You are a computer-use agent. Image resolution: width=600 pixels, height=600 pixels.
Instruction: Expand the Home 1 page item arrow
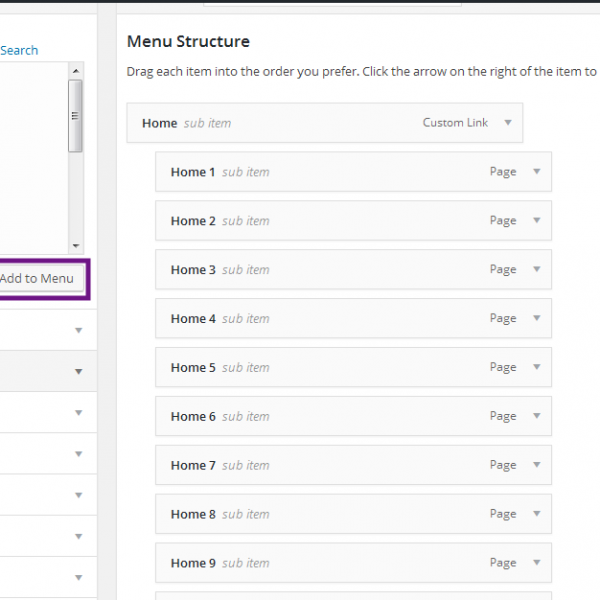[x=536, y=172]
